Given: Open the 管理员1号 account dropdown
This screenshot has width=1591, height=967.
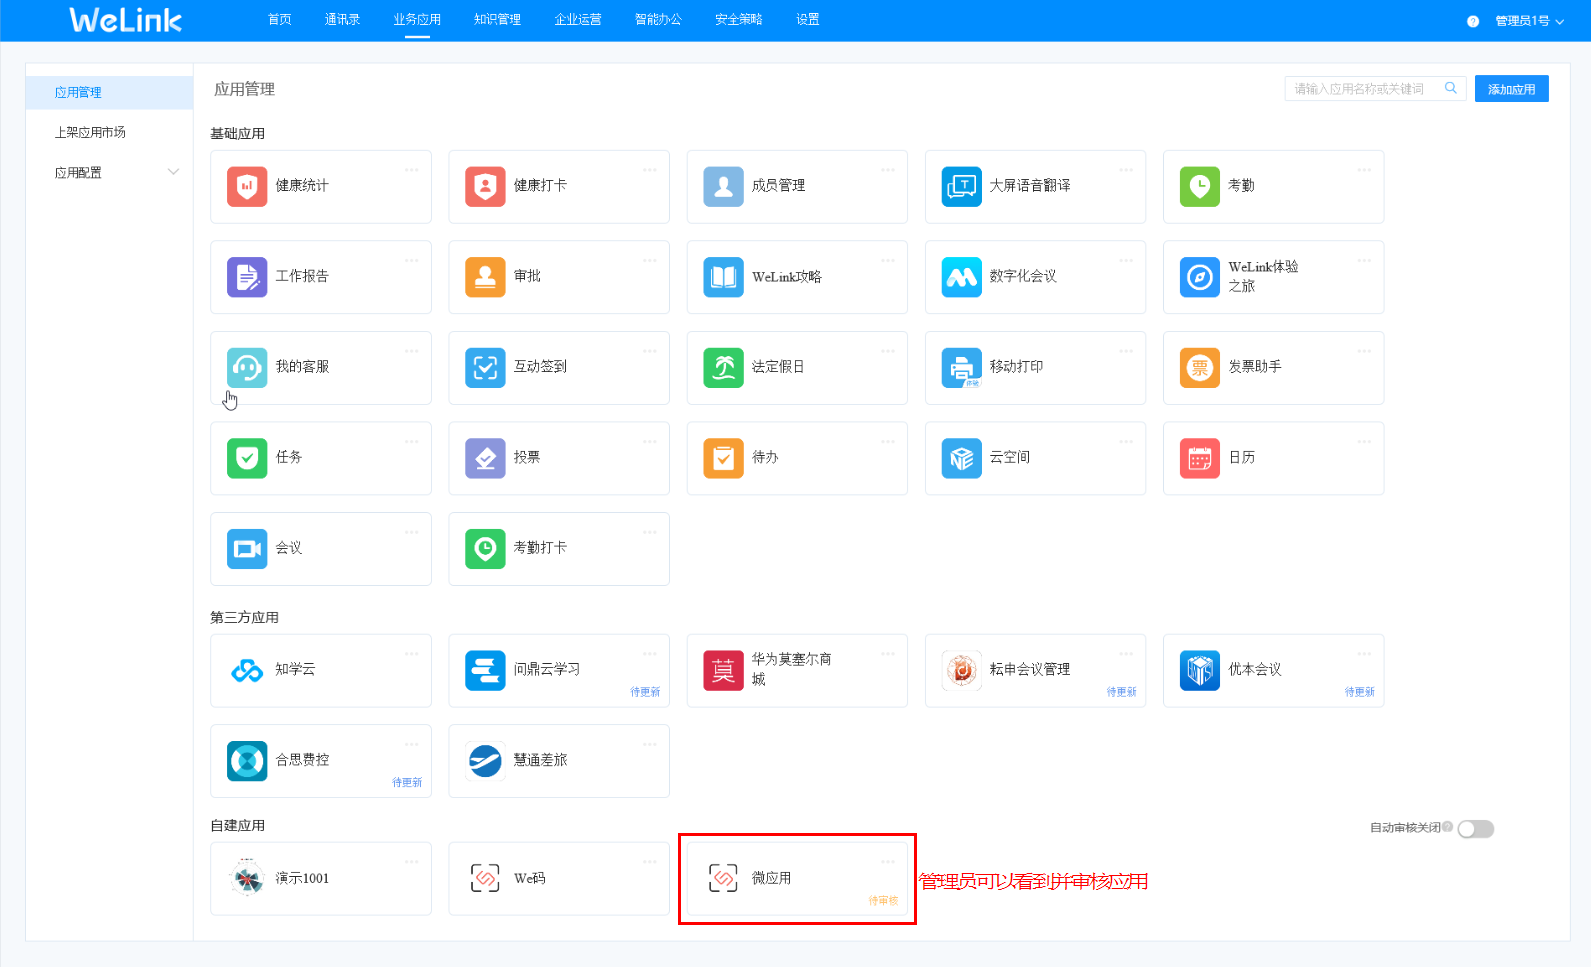Looking at the screenshot, I should click(x=1530, y=21).
